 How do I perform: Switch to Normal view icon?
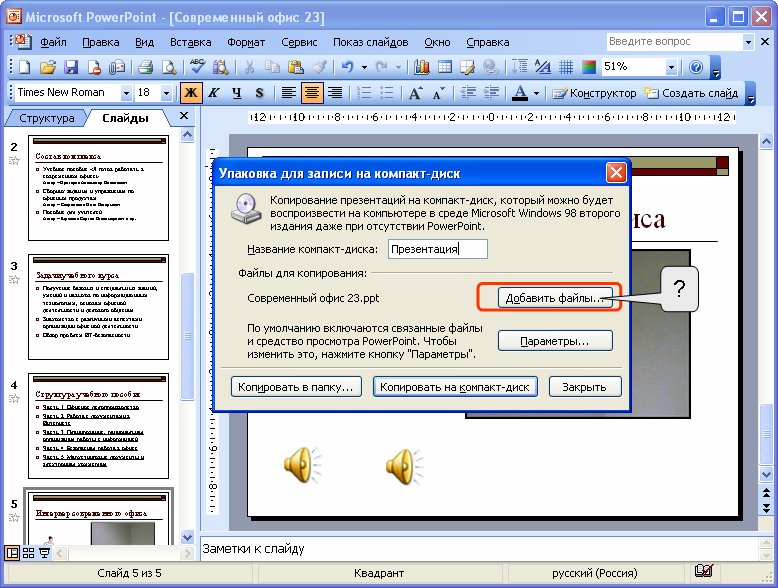click(12, 553)
